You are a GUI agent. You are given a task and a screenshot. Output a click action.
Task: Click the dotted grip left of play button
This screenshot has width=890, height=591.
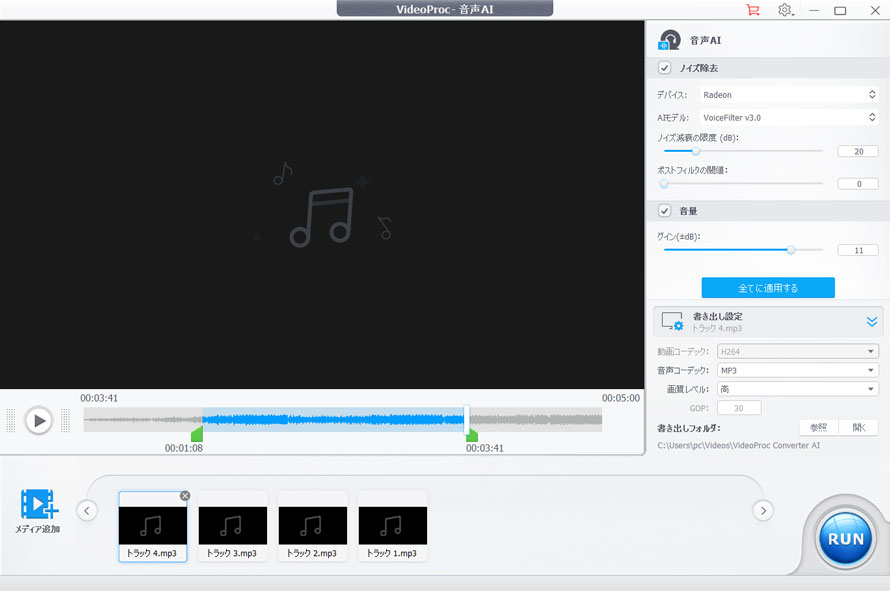pos(10,421)
